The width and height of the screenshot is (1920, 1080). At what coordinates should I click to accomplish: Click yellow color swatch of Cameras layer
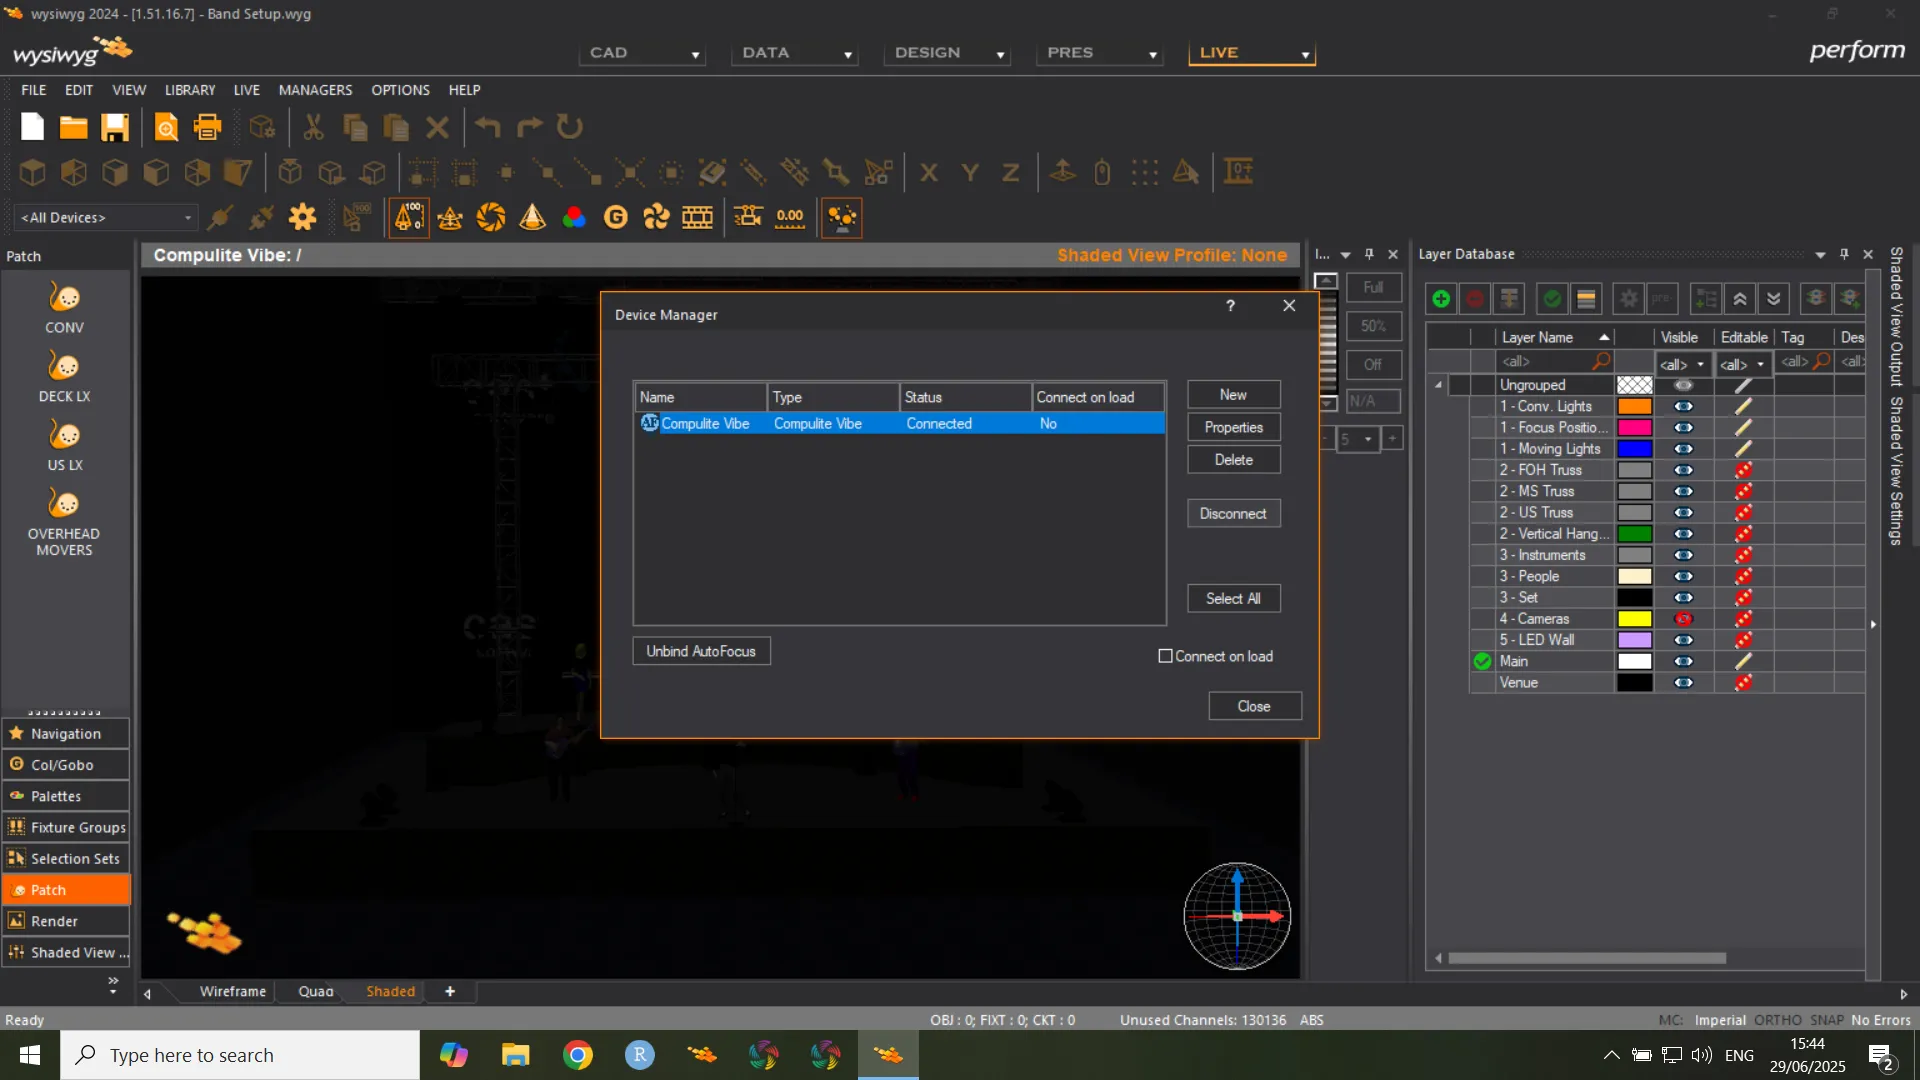pos(1634,619)
